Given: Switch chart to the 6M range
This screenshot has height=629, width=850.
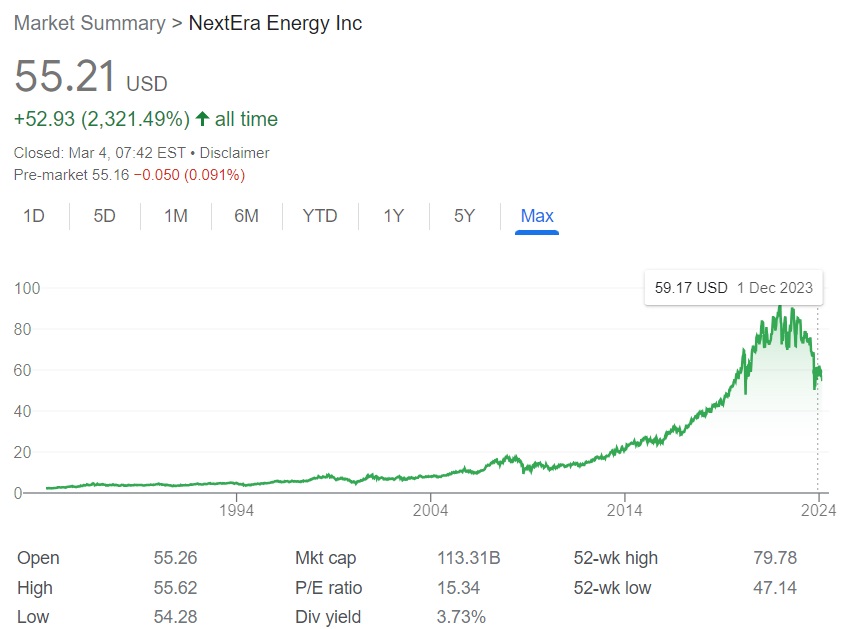Looking at the screenshot, I should click(246, 216).
